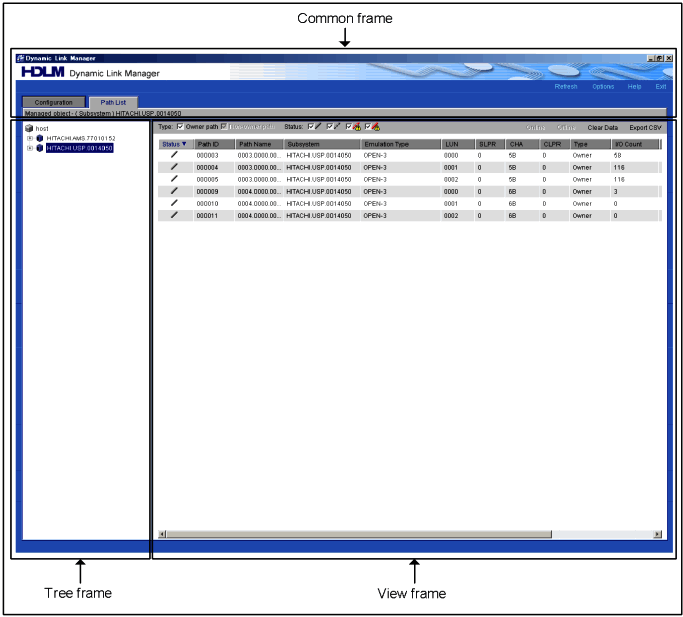This screenshot has width=683, height=617.
Task: Click the HDLM logo in the header
Action: [43, 71]
